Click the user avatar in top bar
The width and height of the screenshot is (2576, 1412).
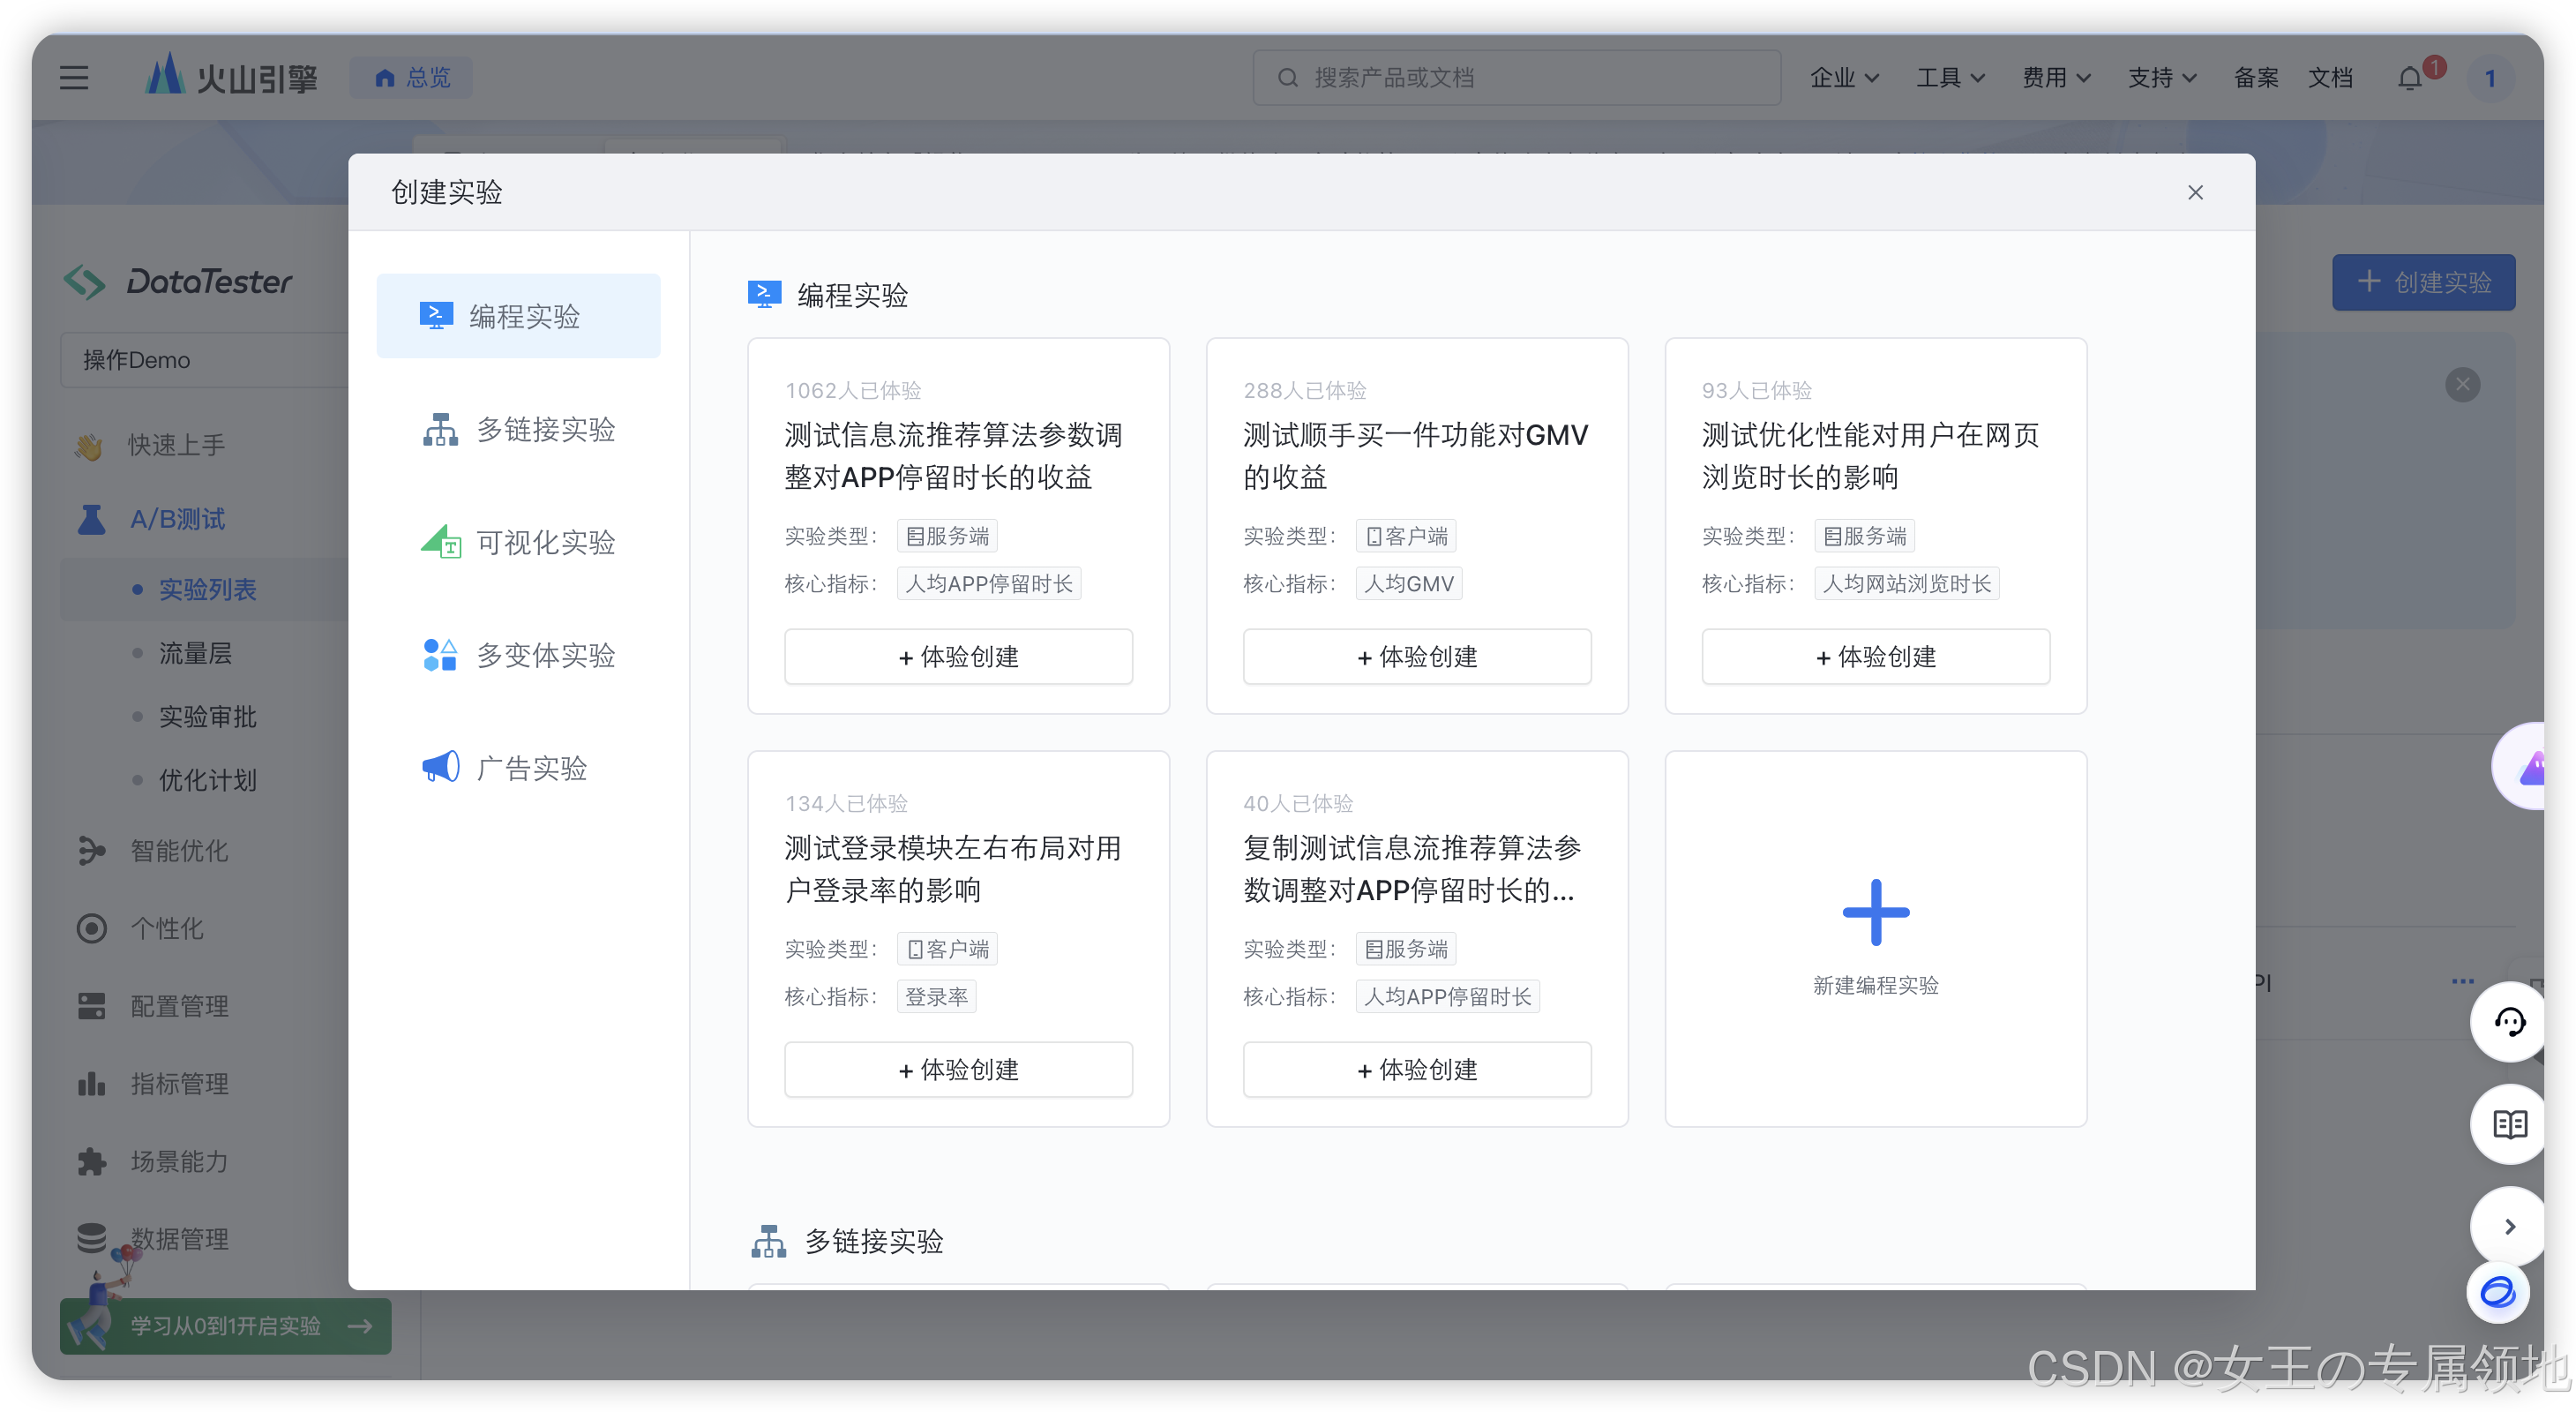coord(2490,78)
